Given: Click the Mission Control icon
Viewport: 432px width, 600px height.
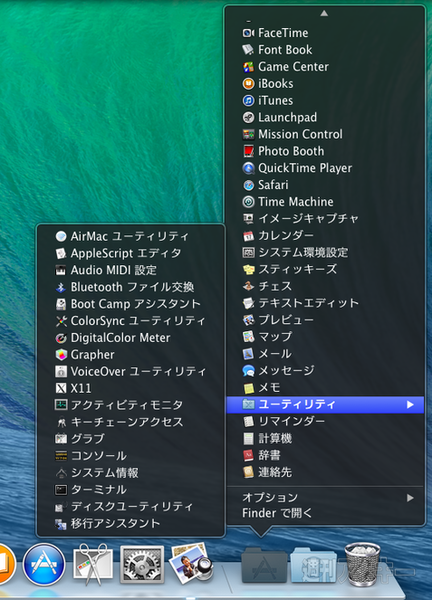Looking at the screenshot, I should [x=248, y=134].
